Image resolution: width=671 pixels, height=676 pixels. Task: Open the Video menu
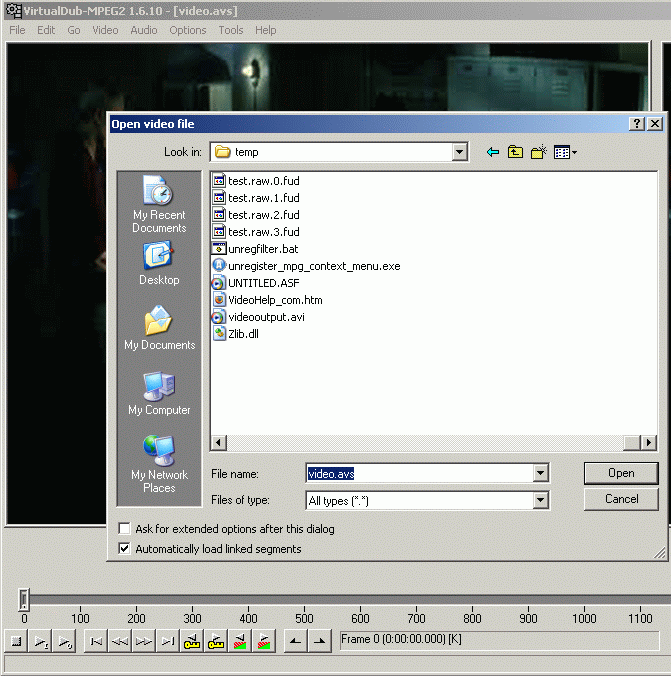(x=105, y=30)
